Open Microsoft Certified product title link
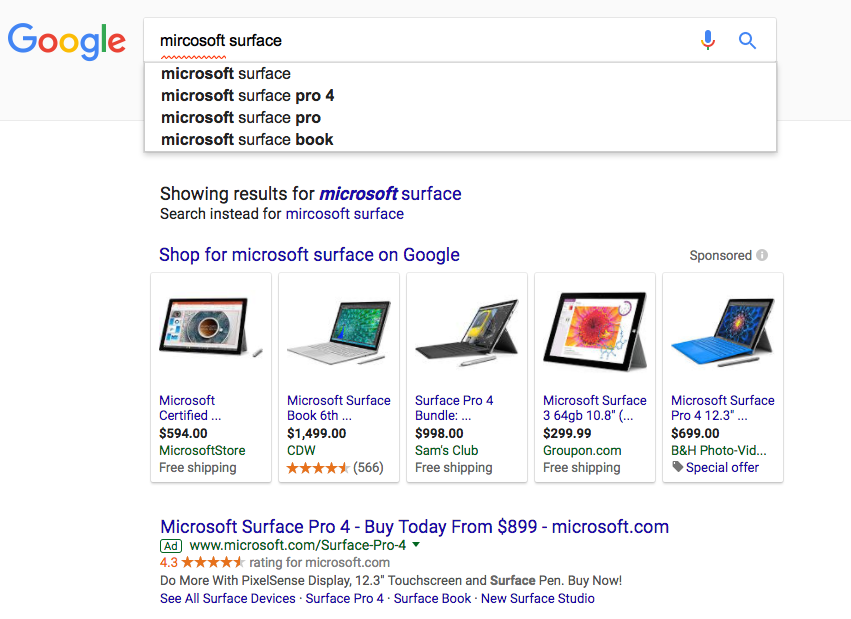 (190, 408)
